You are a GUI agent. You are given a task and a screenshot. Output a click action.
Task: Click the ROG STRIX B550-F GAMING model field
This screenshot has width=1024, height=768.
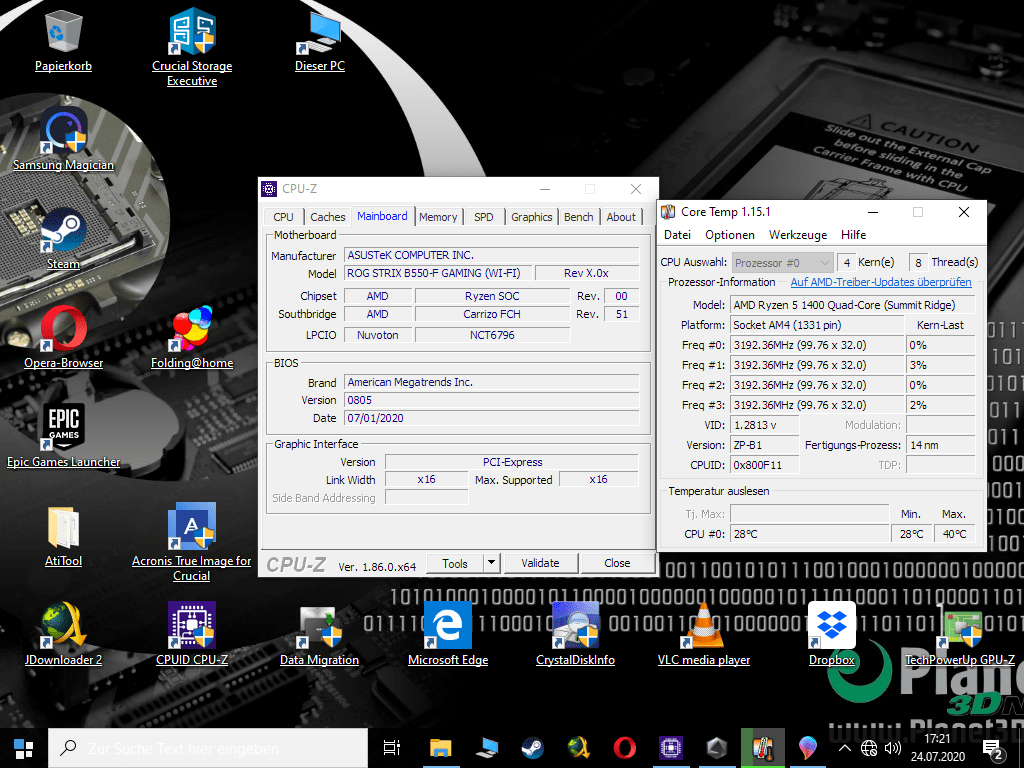pyautogui.click(x=438, y=273)
